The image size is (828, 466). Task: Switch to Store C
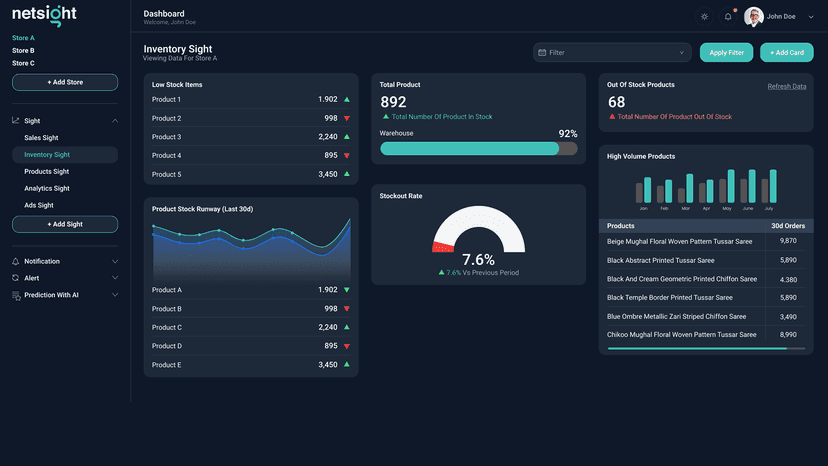tap(23, 63)
